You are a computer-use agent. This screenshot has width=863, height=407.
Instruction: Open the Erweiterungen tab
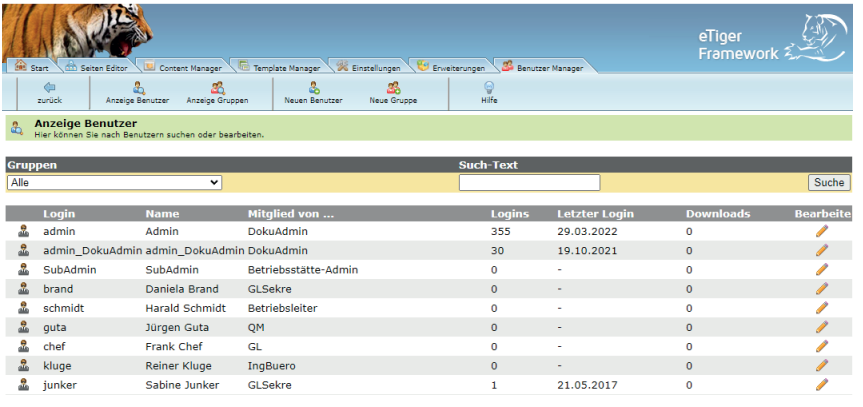tap(452, 68)
